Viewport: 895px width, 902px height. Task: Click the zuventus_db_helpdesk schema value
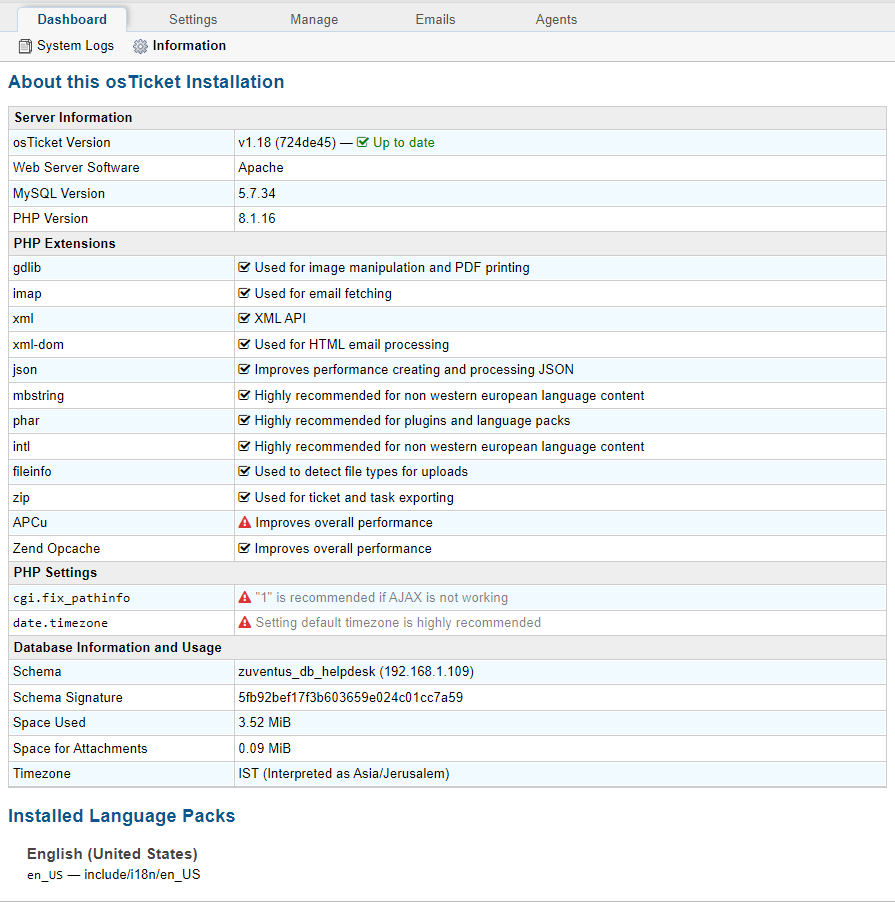356,672
